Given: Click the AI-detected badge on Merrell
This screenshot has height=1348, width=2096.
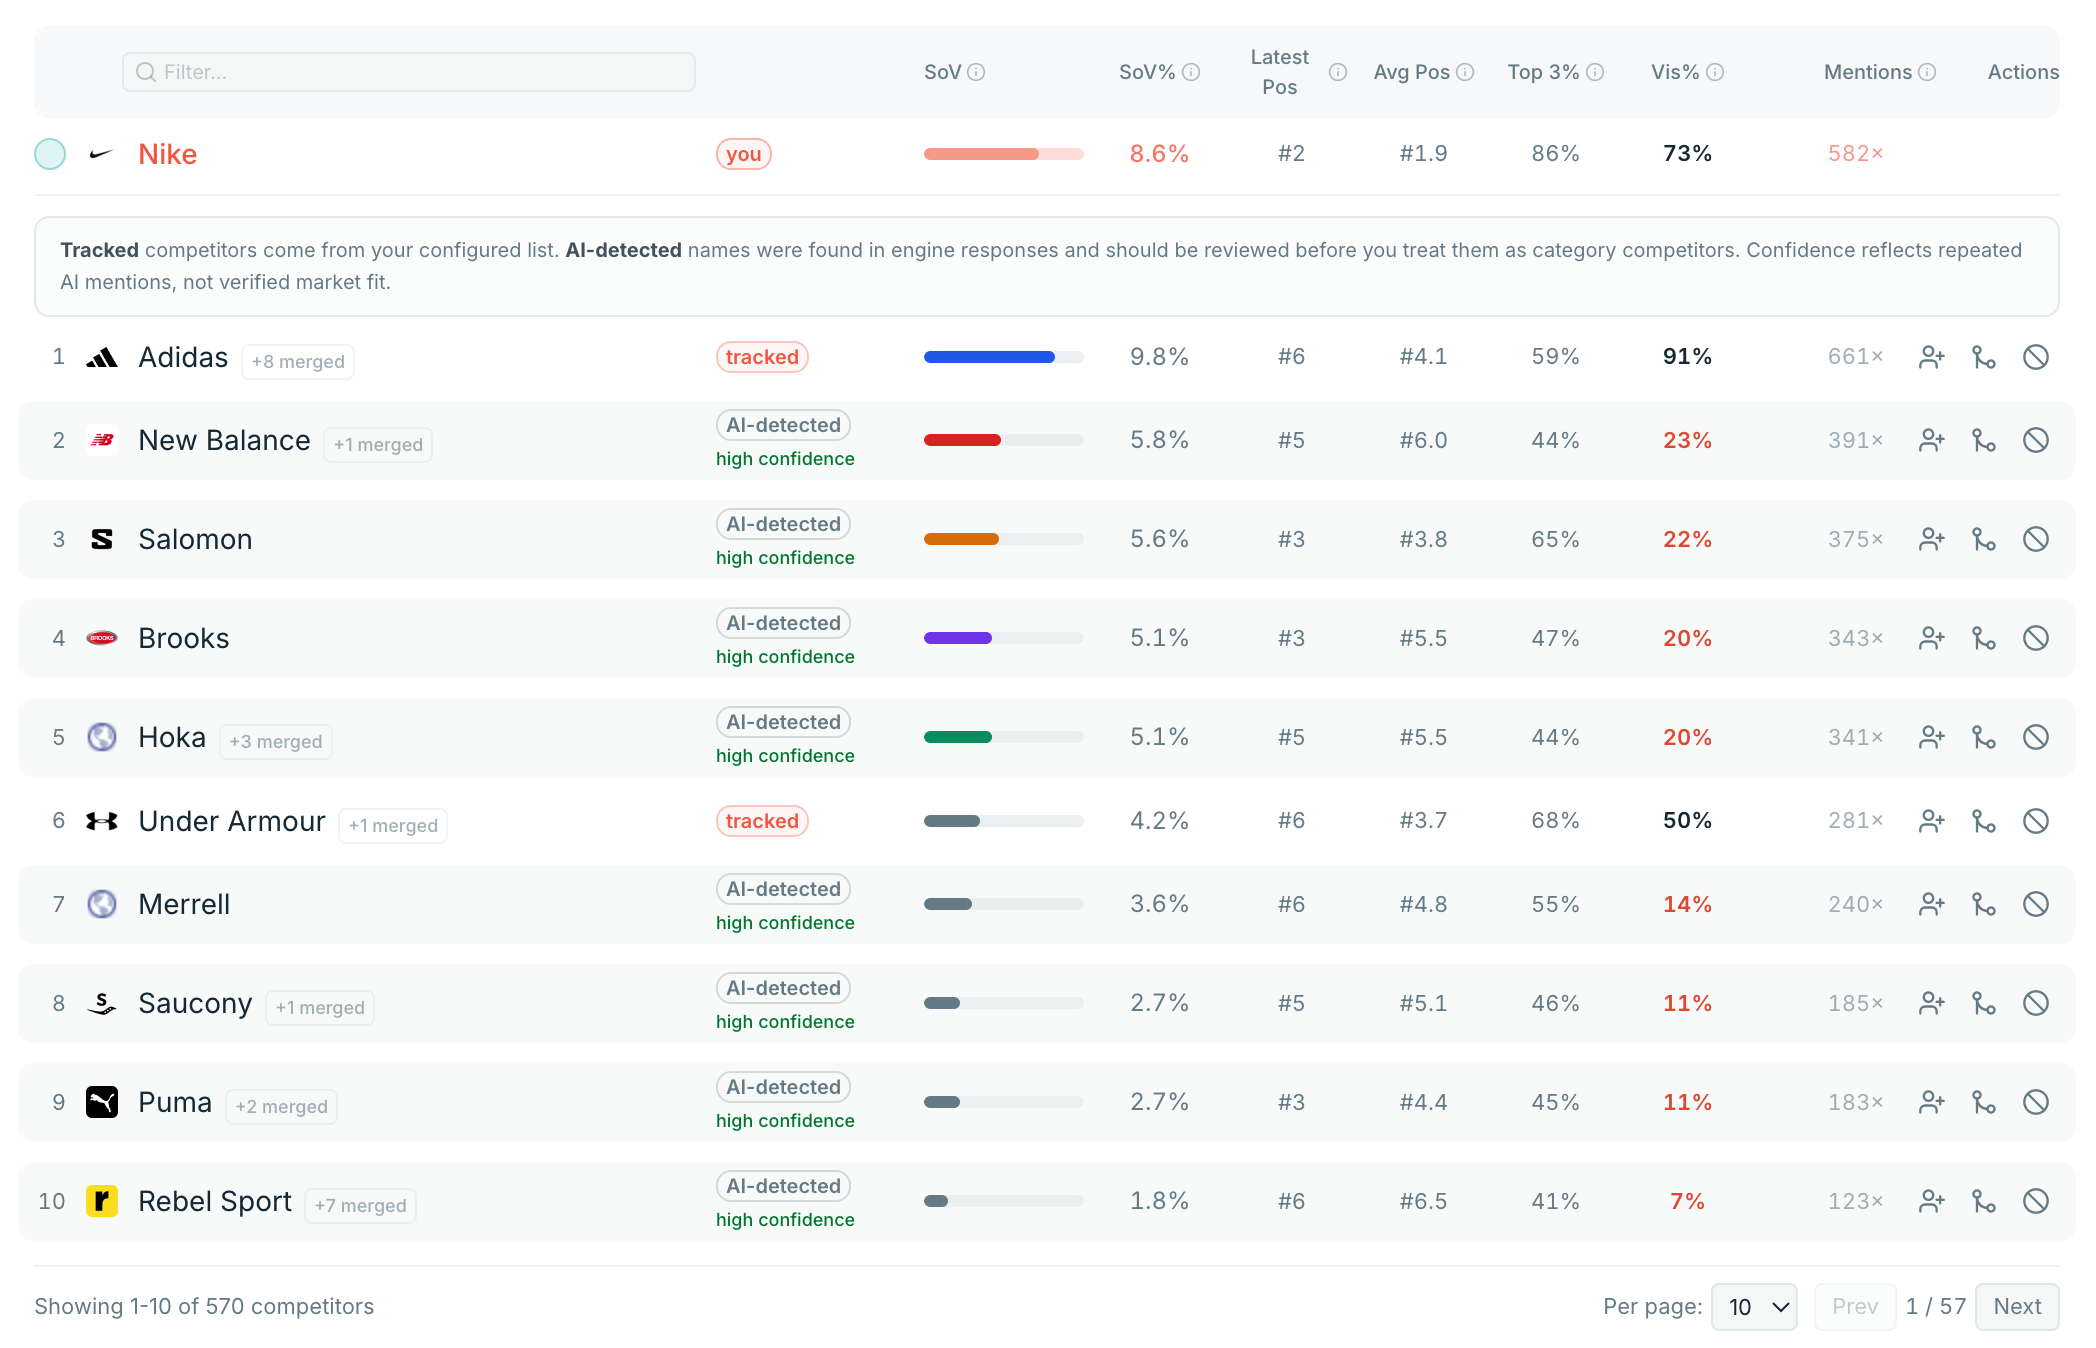Looking at the screenshot, I should tap(783, 889).
